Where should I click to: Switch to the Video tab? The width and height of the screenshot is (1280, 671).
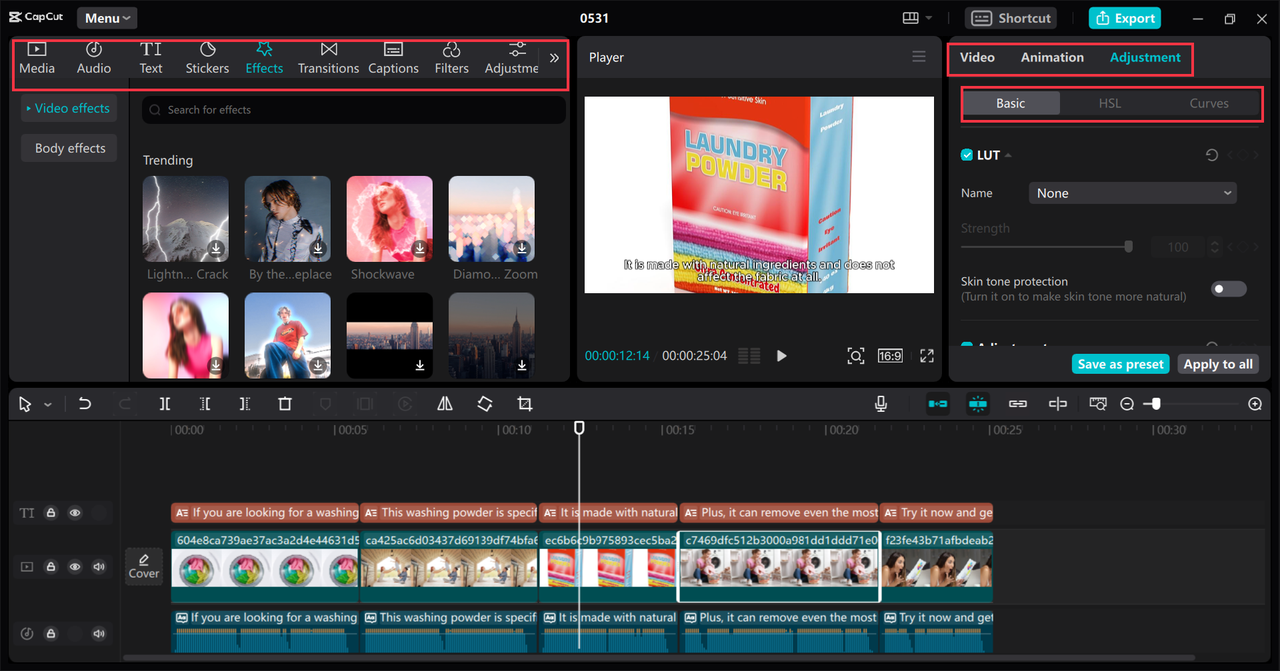977,57
